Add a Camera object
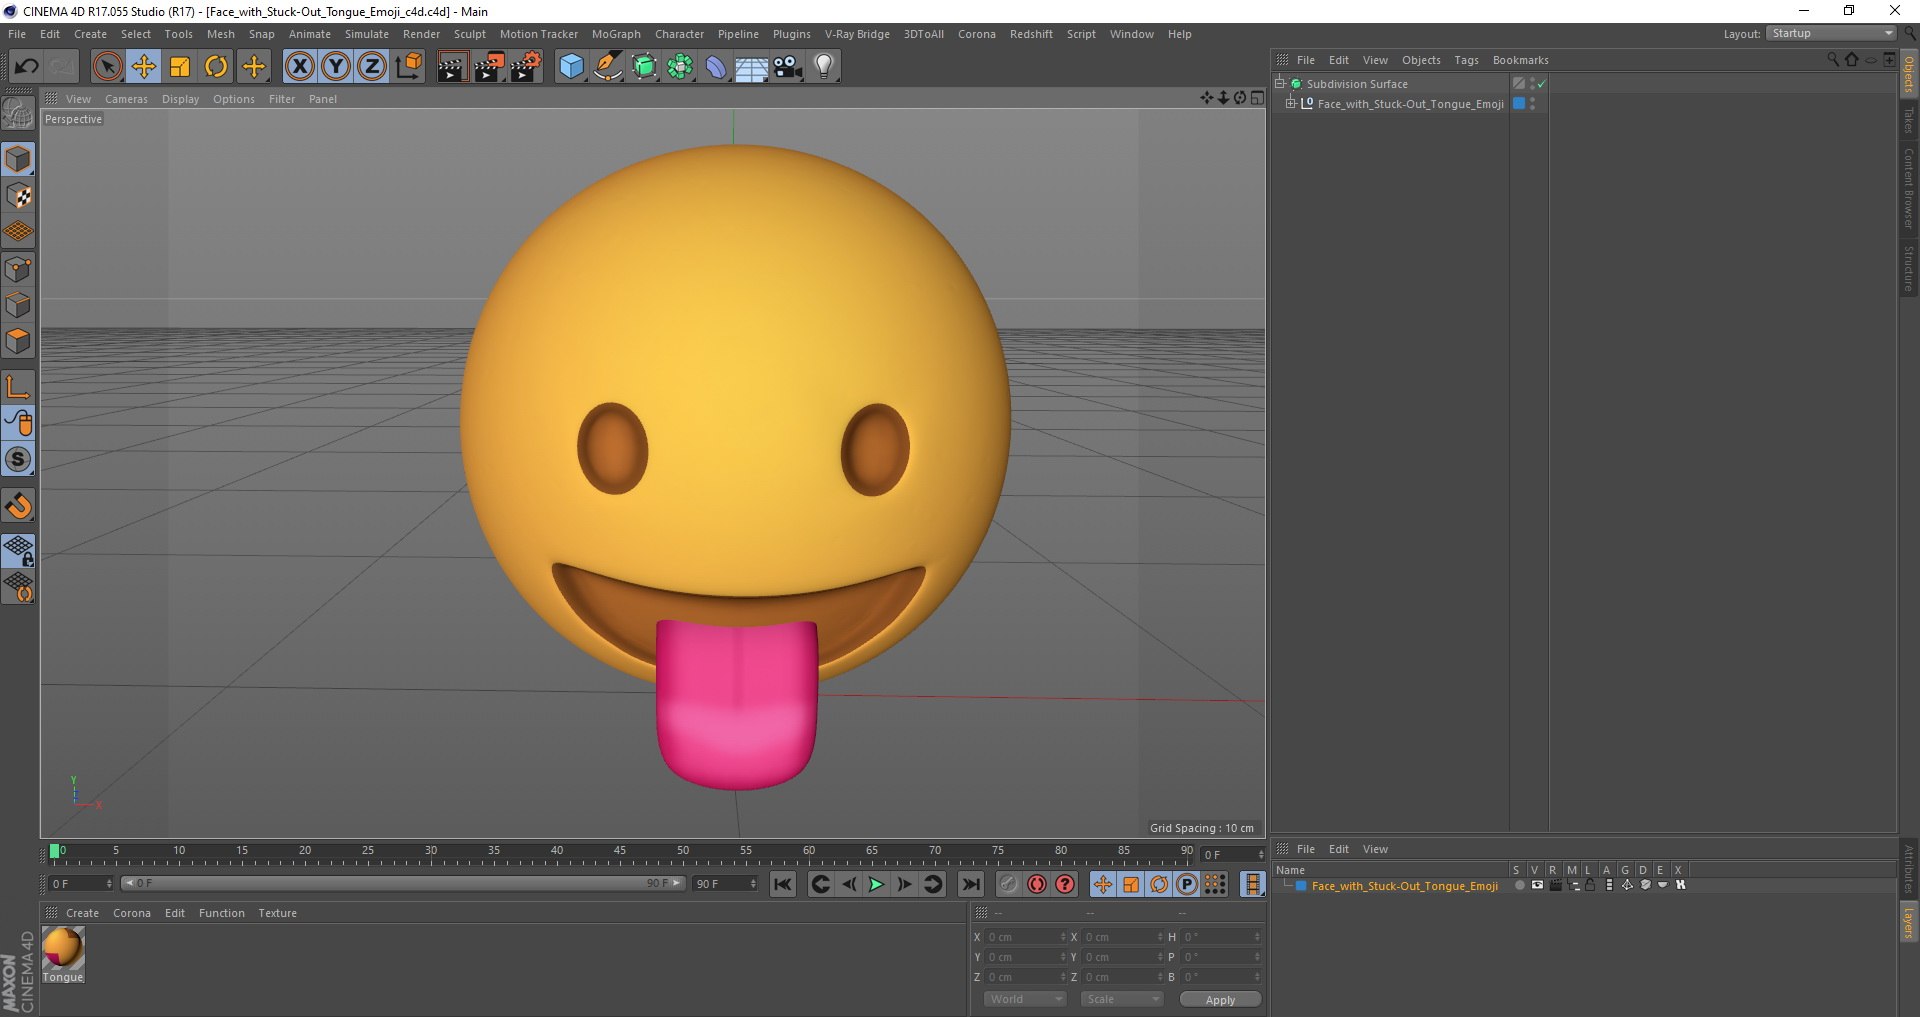Viewport: 1920px width, 1017px height. coord(788,67)
